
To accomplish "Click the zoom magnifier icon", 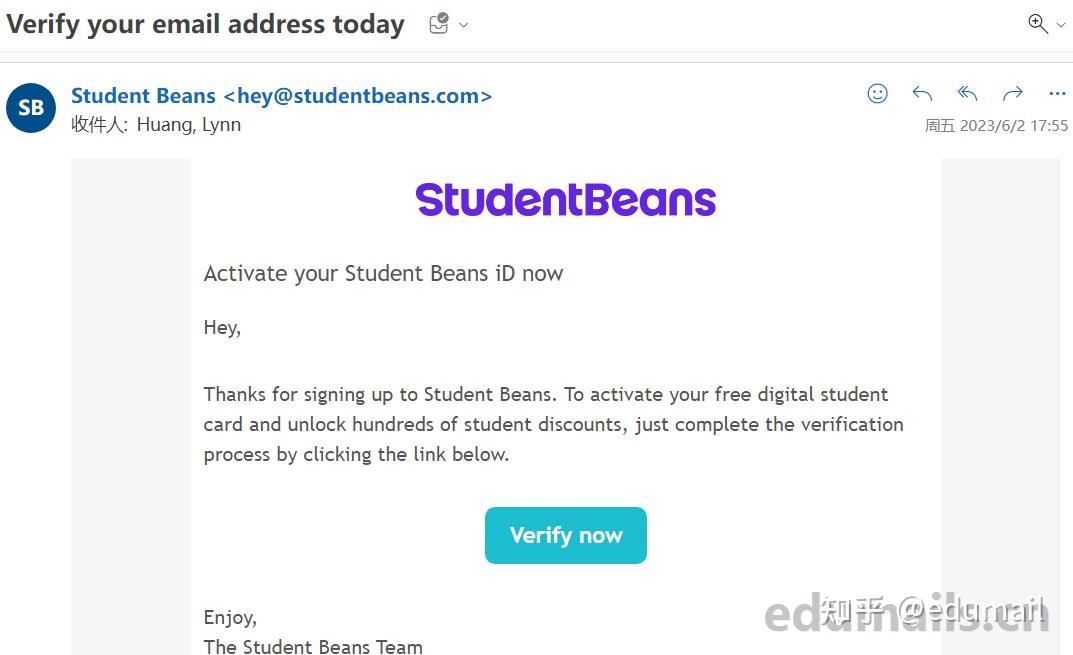I will pyautogui.click(x=1037, y=22).
